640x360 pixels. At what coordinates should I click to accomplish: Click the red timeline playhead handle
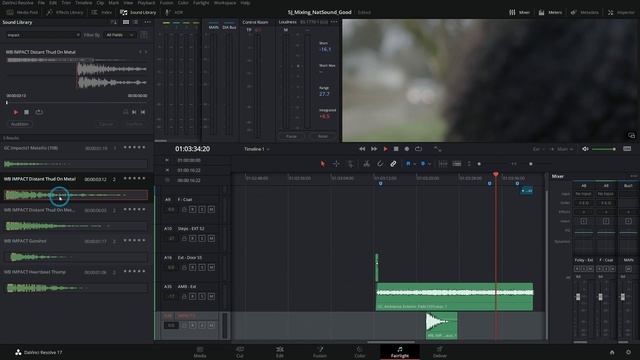pyautogui.click(x=496, y=175)
